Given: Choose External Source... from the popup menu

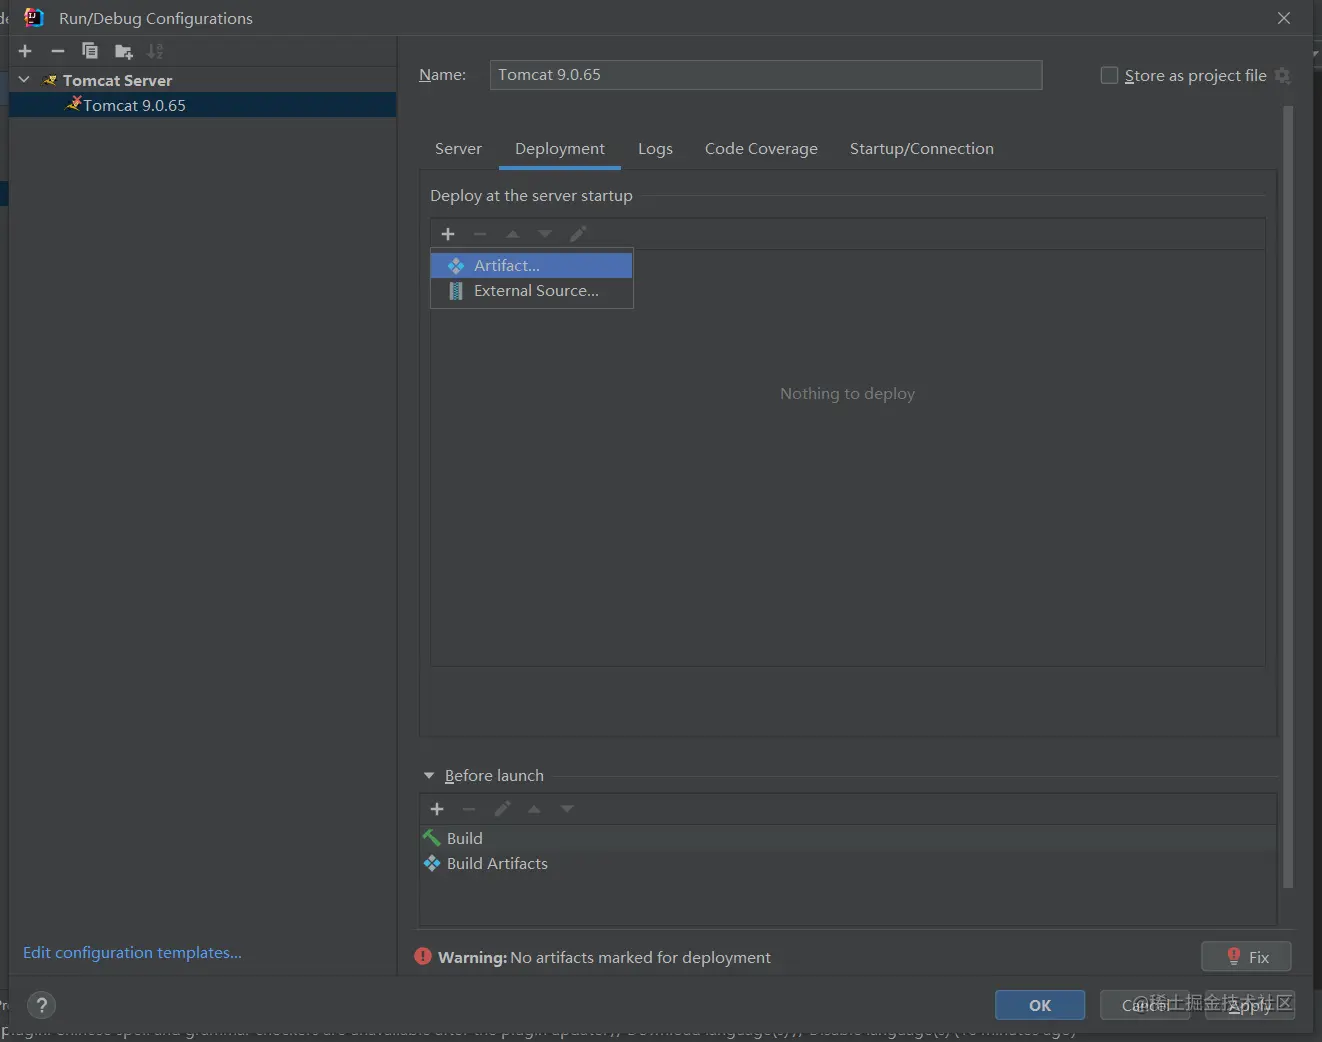Looking at the screenshot, I should tap(532, 291).
